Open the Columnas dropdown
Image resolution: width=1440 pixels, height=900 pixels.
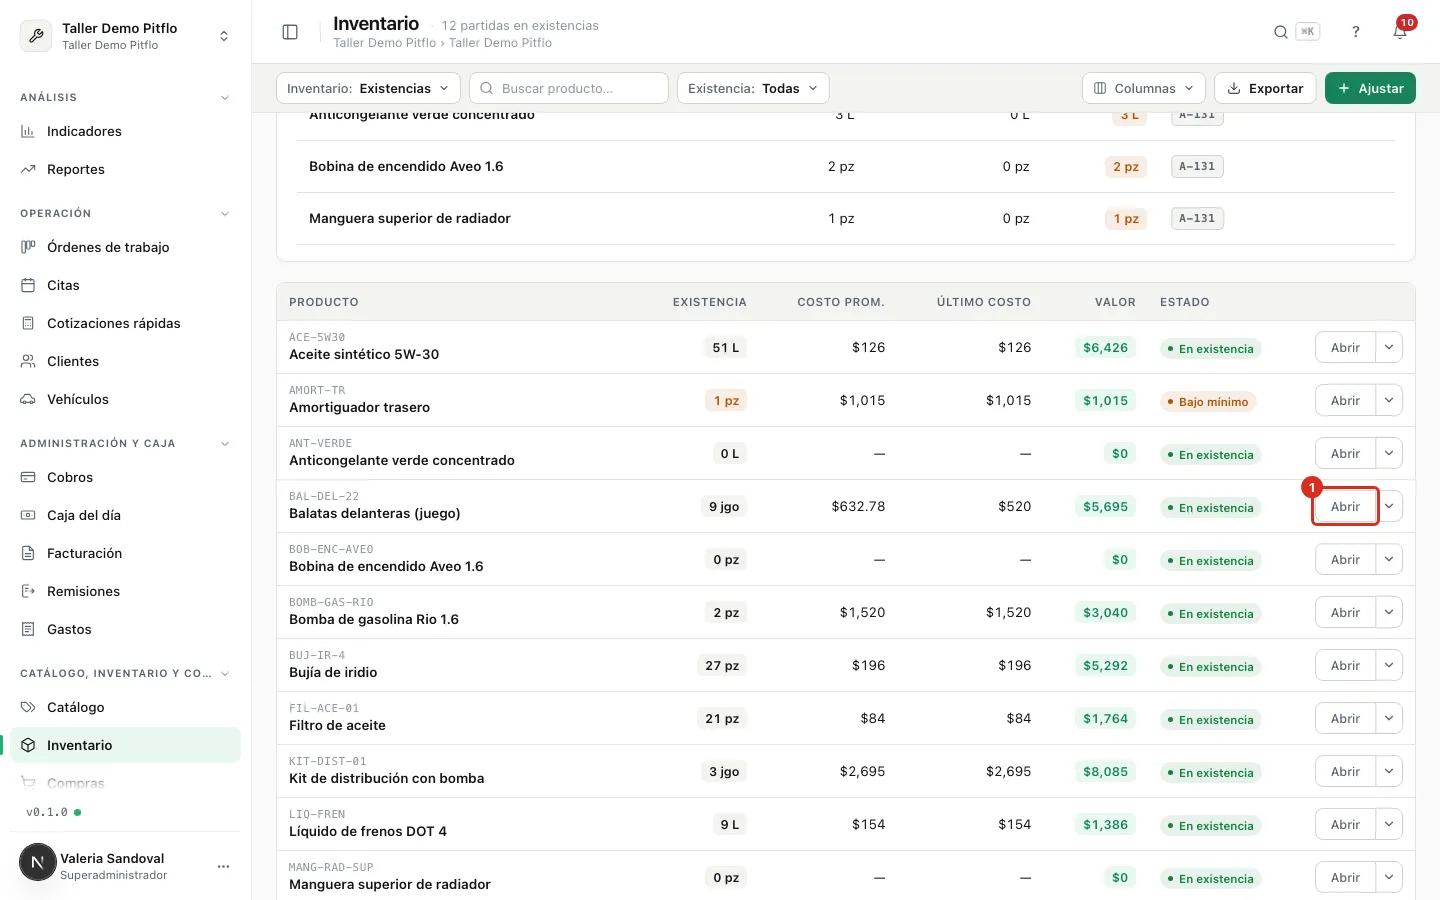pos(1144,88)
